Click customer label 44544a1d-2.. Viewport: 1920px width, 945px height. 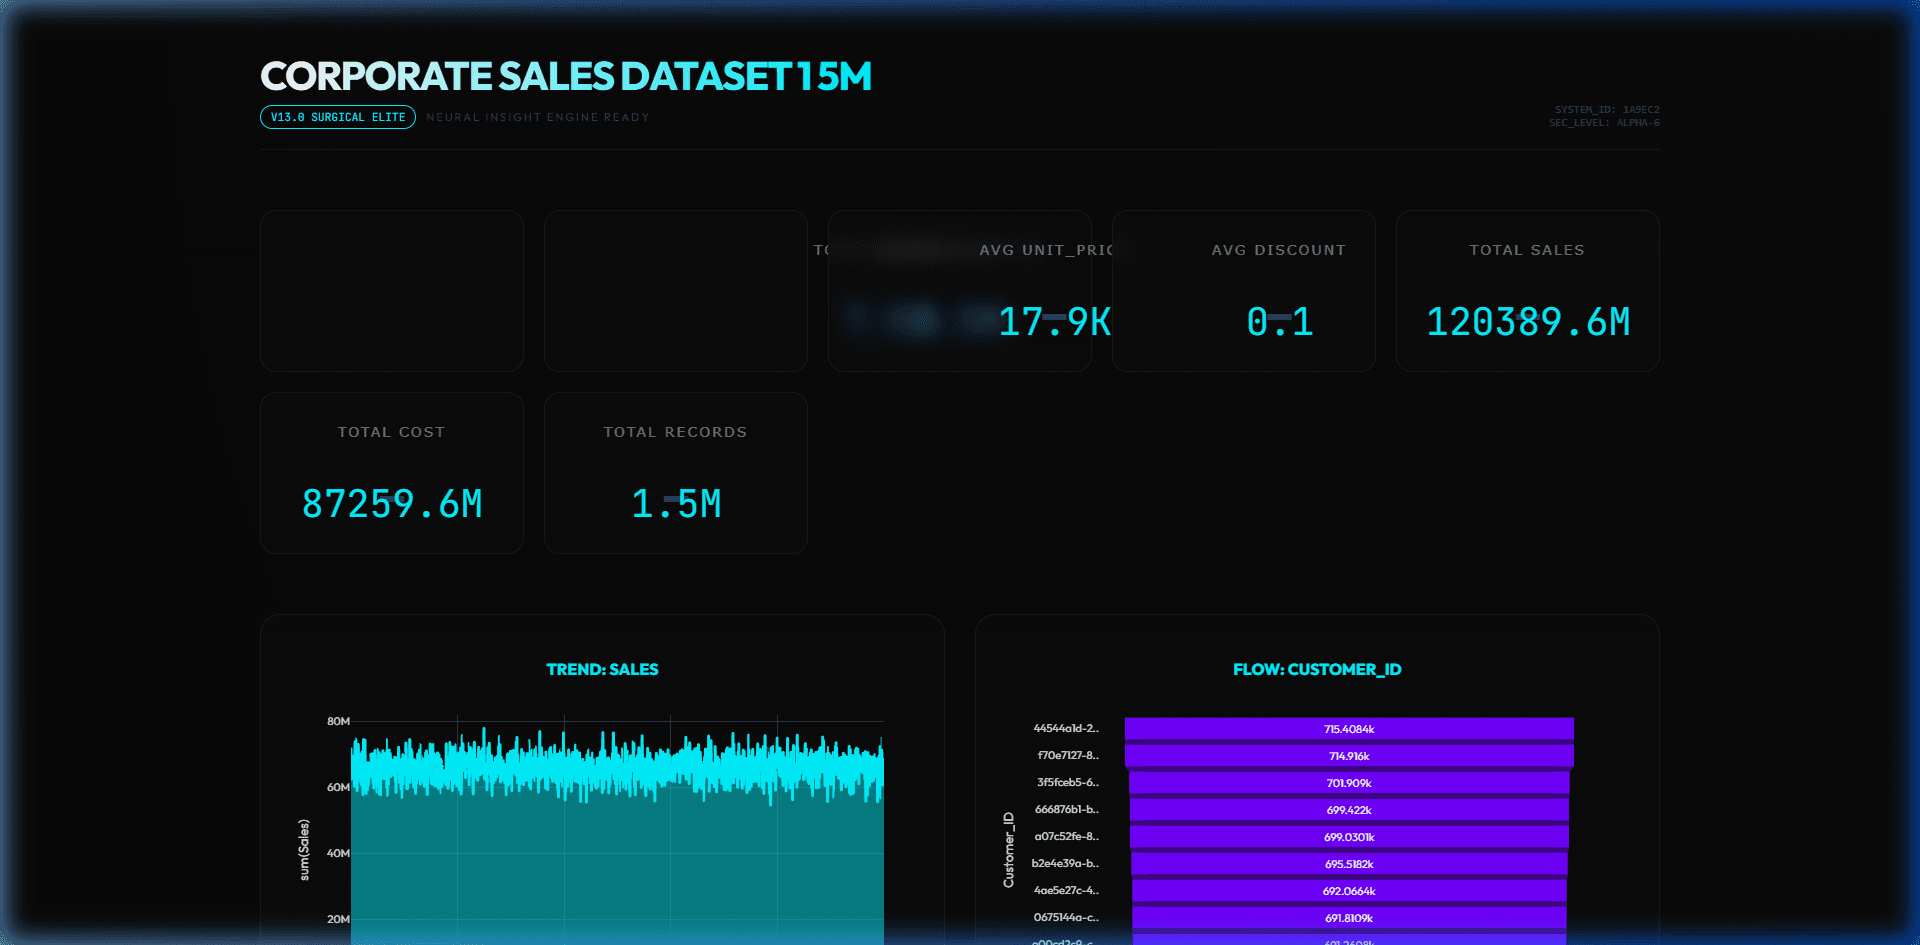1066,728
